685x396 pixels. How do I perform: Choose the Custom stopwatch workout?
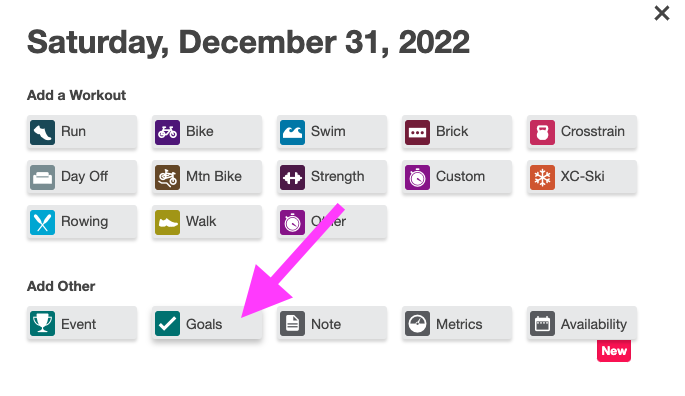[x=457, y=177]
